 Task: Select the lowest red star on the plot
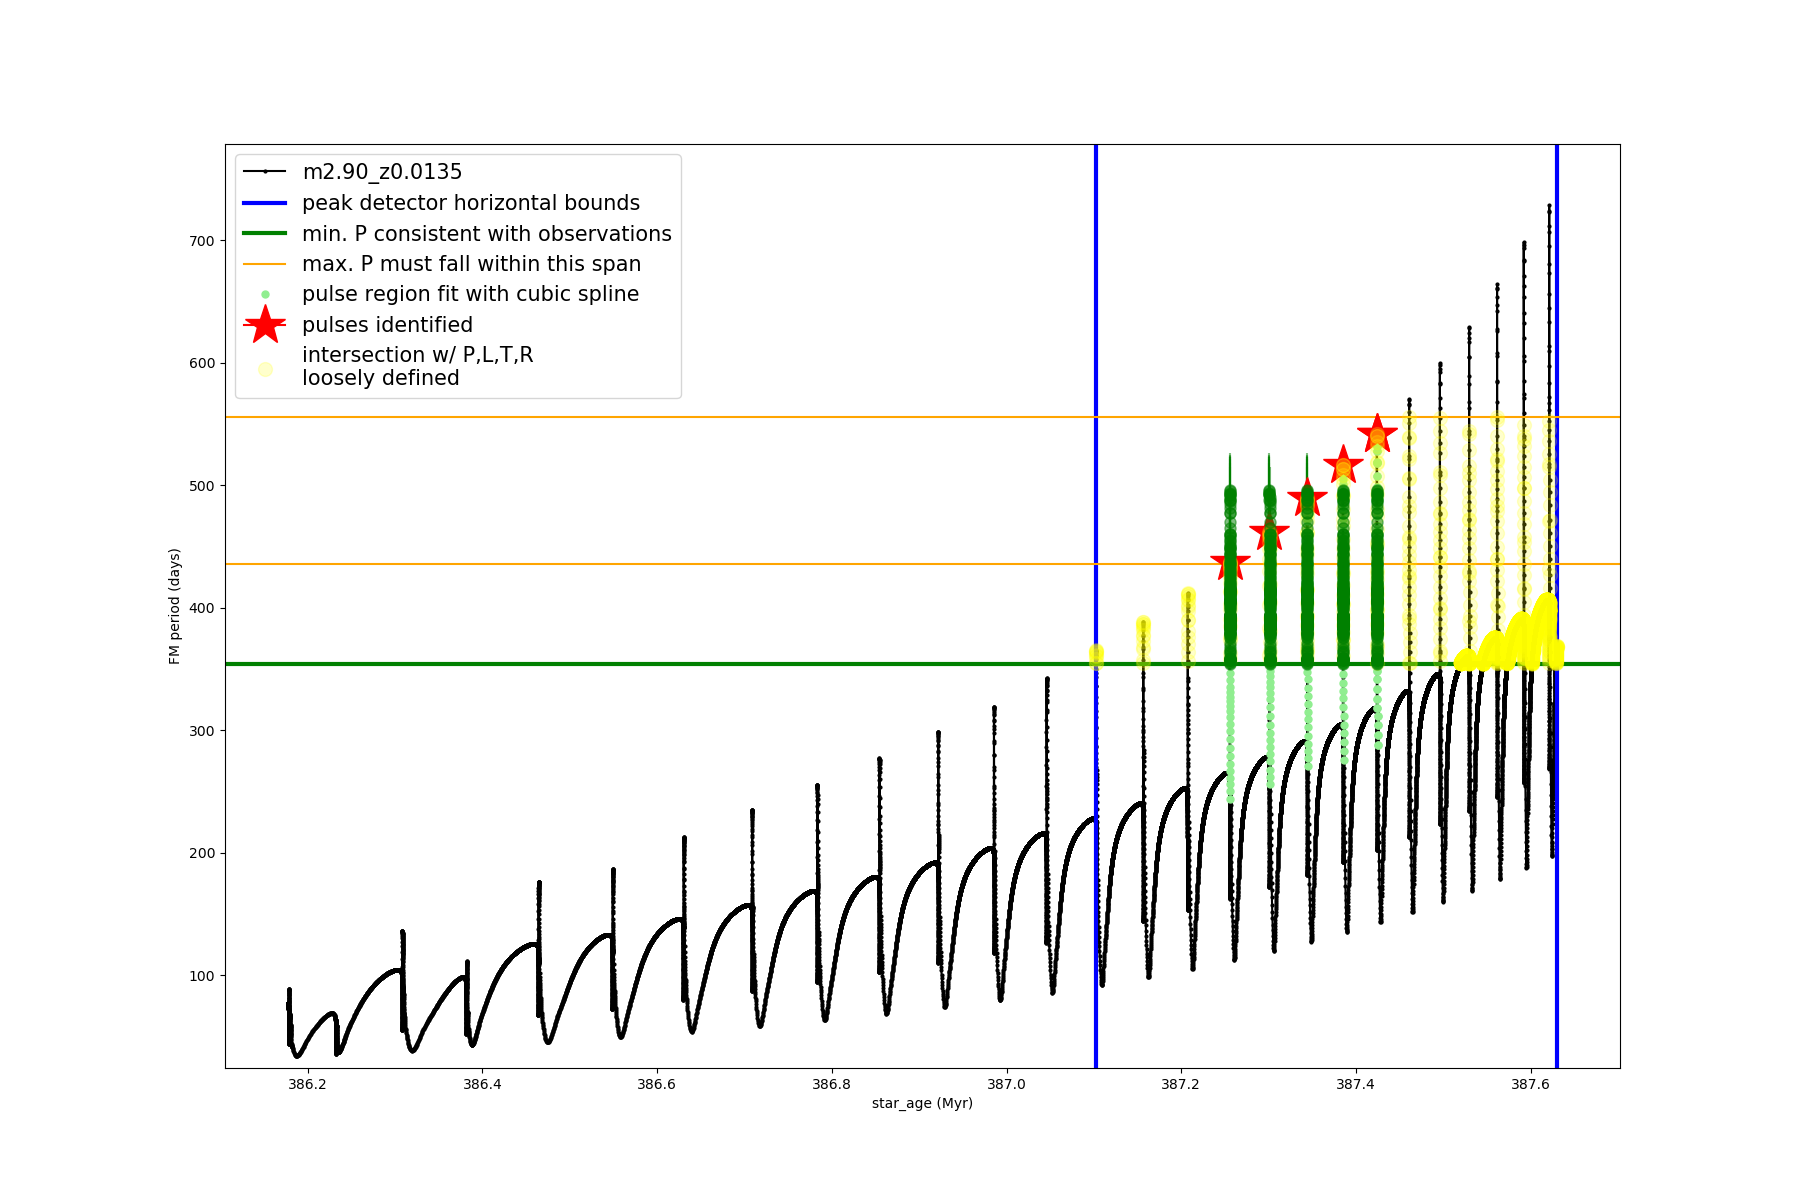(x=1230, y=564)
